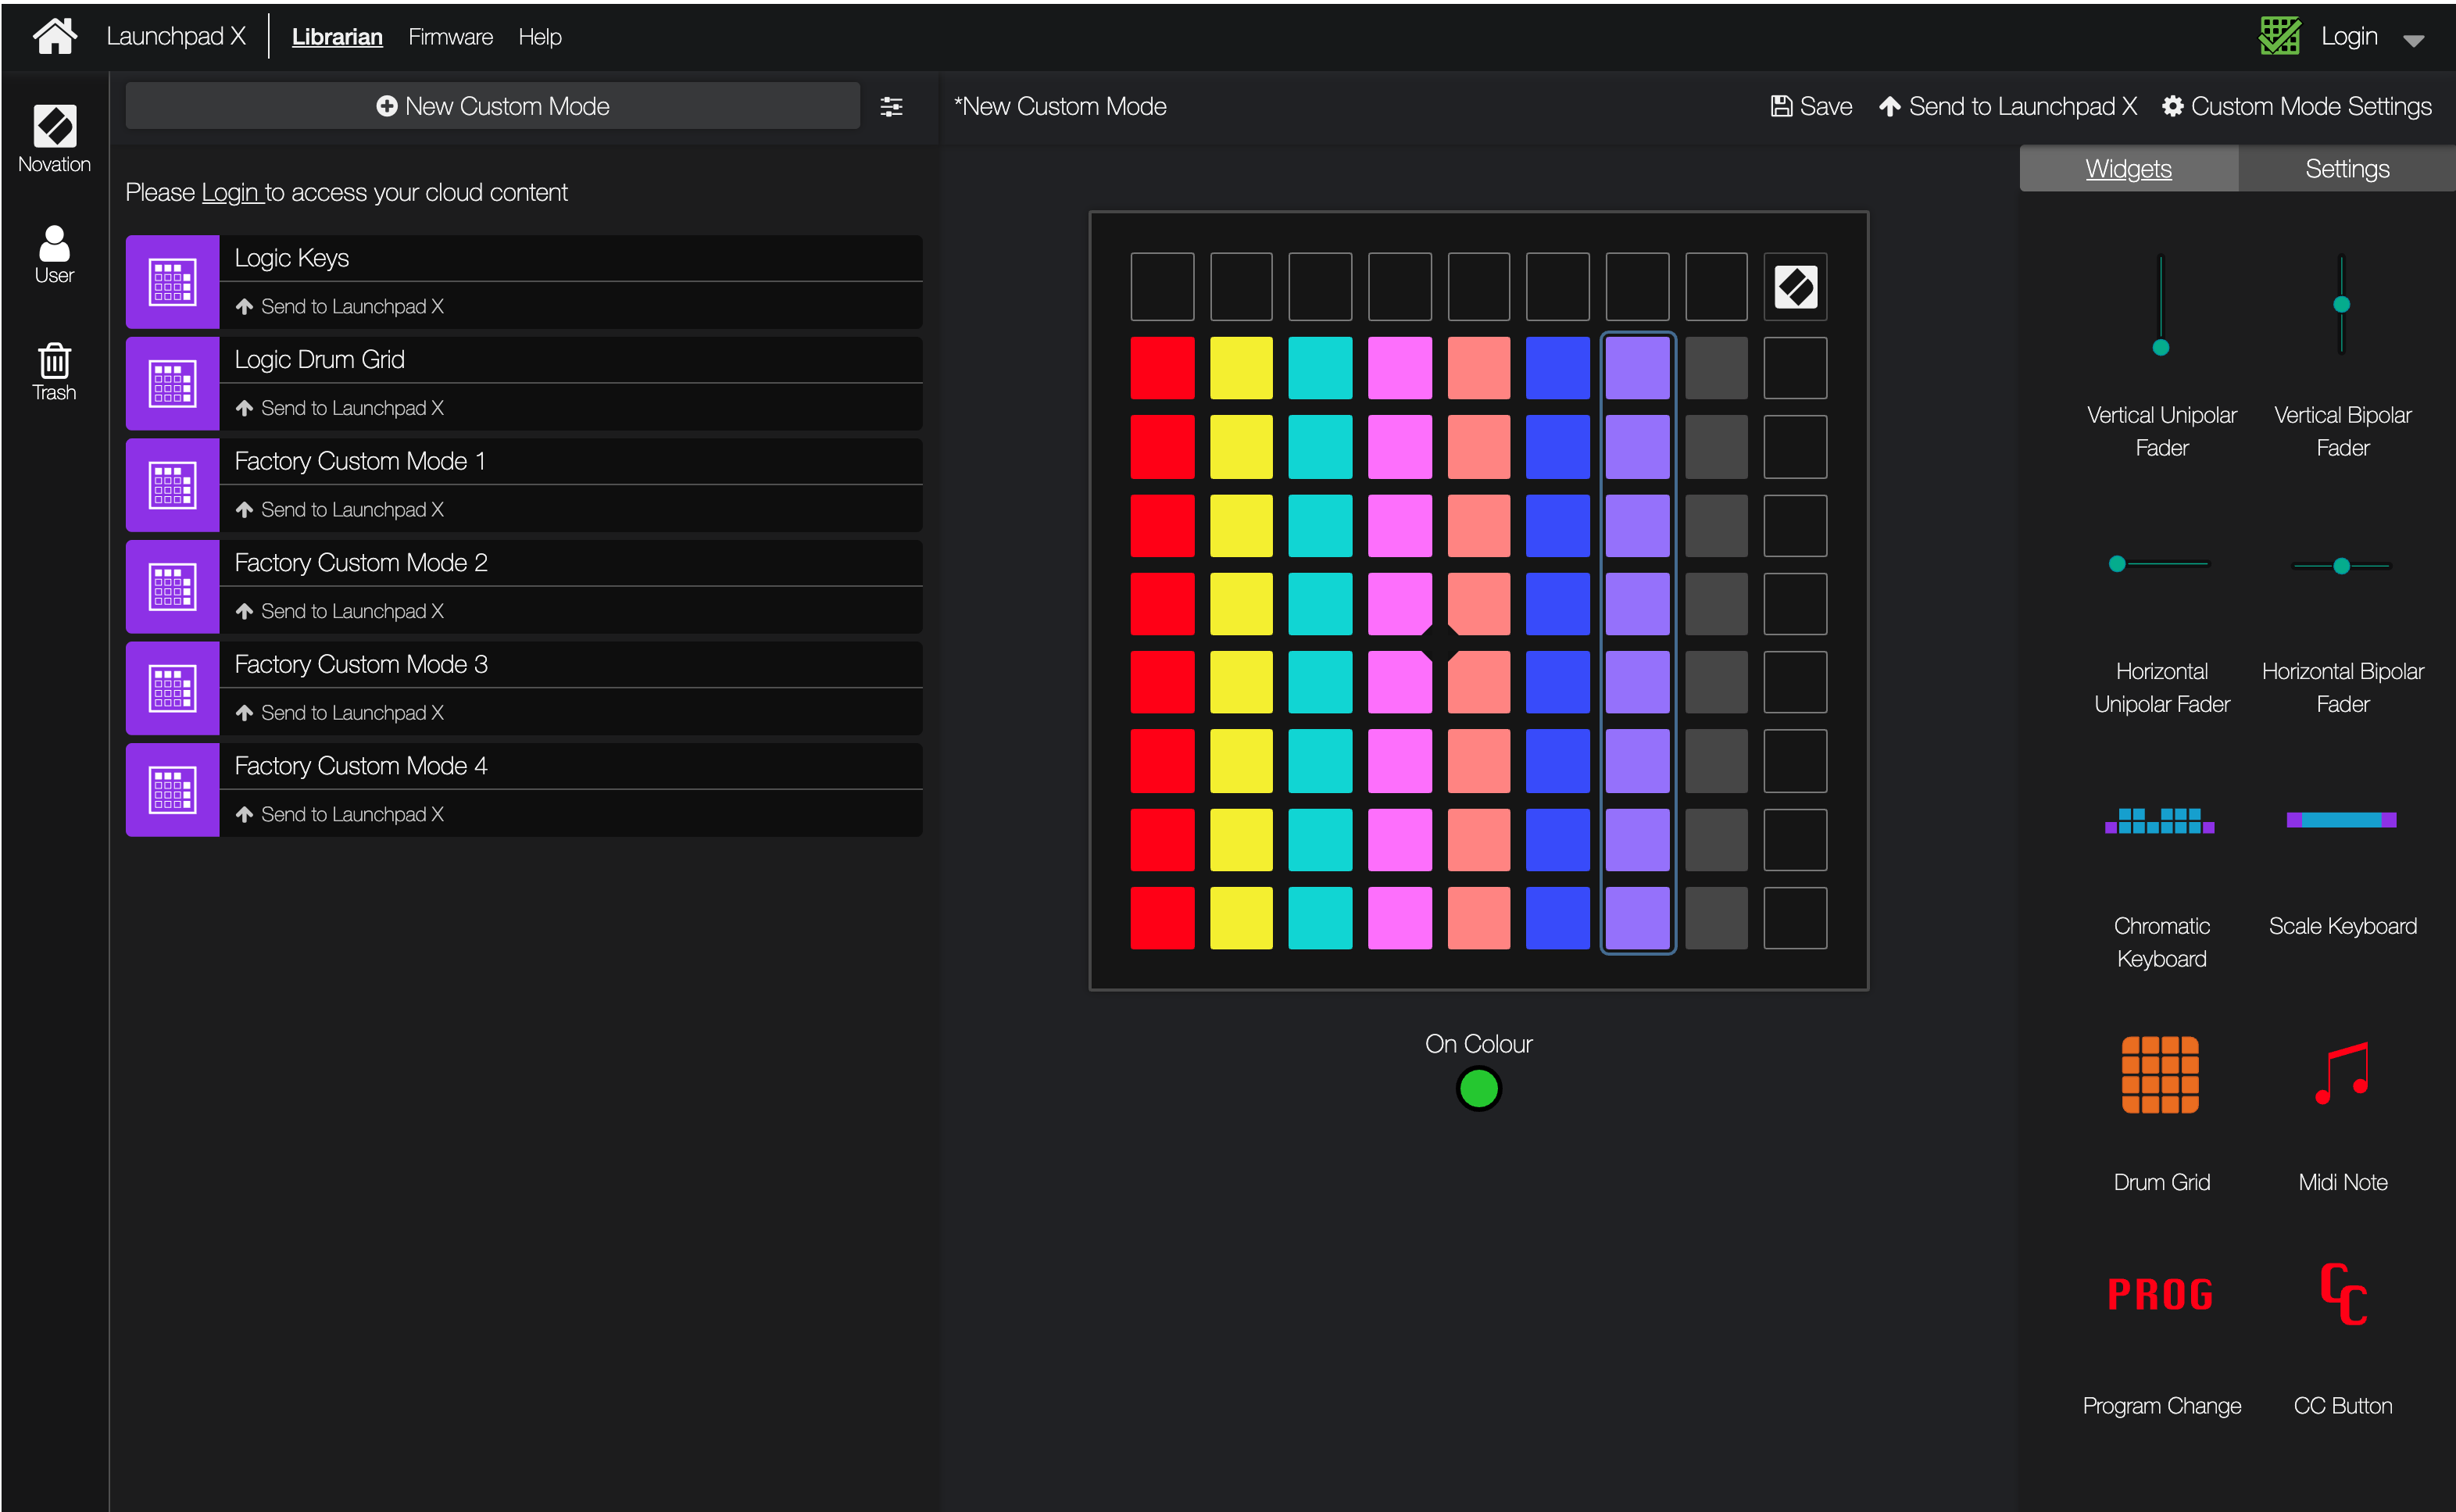Click the Novation logo pad on the grid
The width and height of the screenshot is (2456, 1512).
point(1795,287)
